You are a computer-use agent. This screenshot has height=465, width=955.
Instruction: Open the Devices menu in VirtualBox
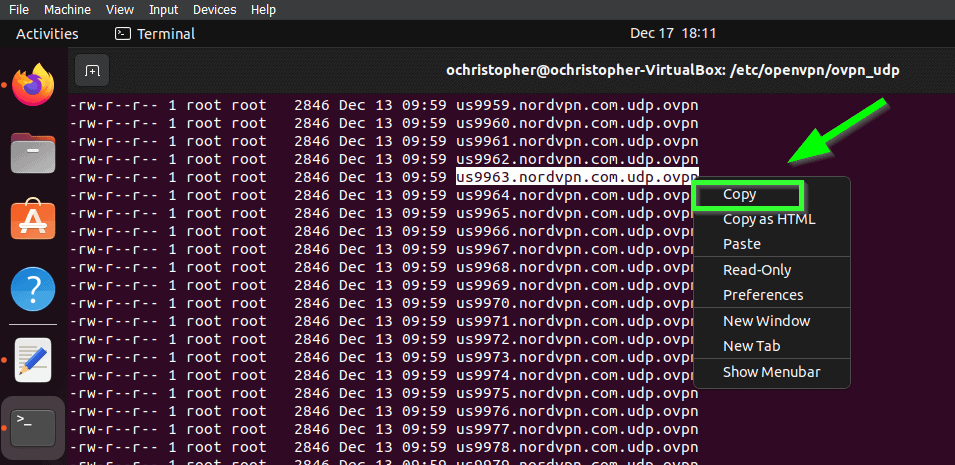click(214, 10)
